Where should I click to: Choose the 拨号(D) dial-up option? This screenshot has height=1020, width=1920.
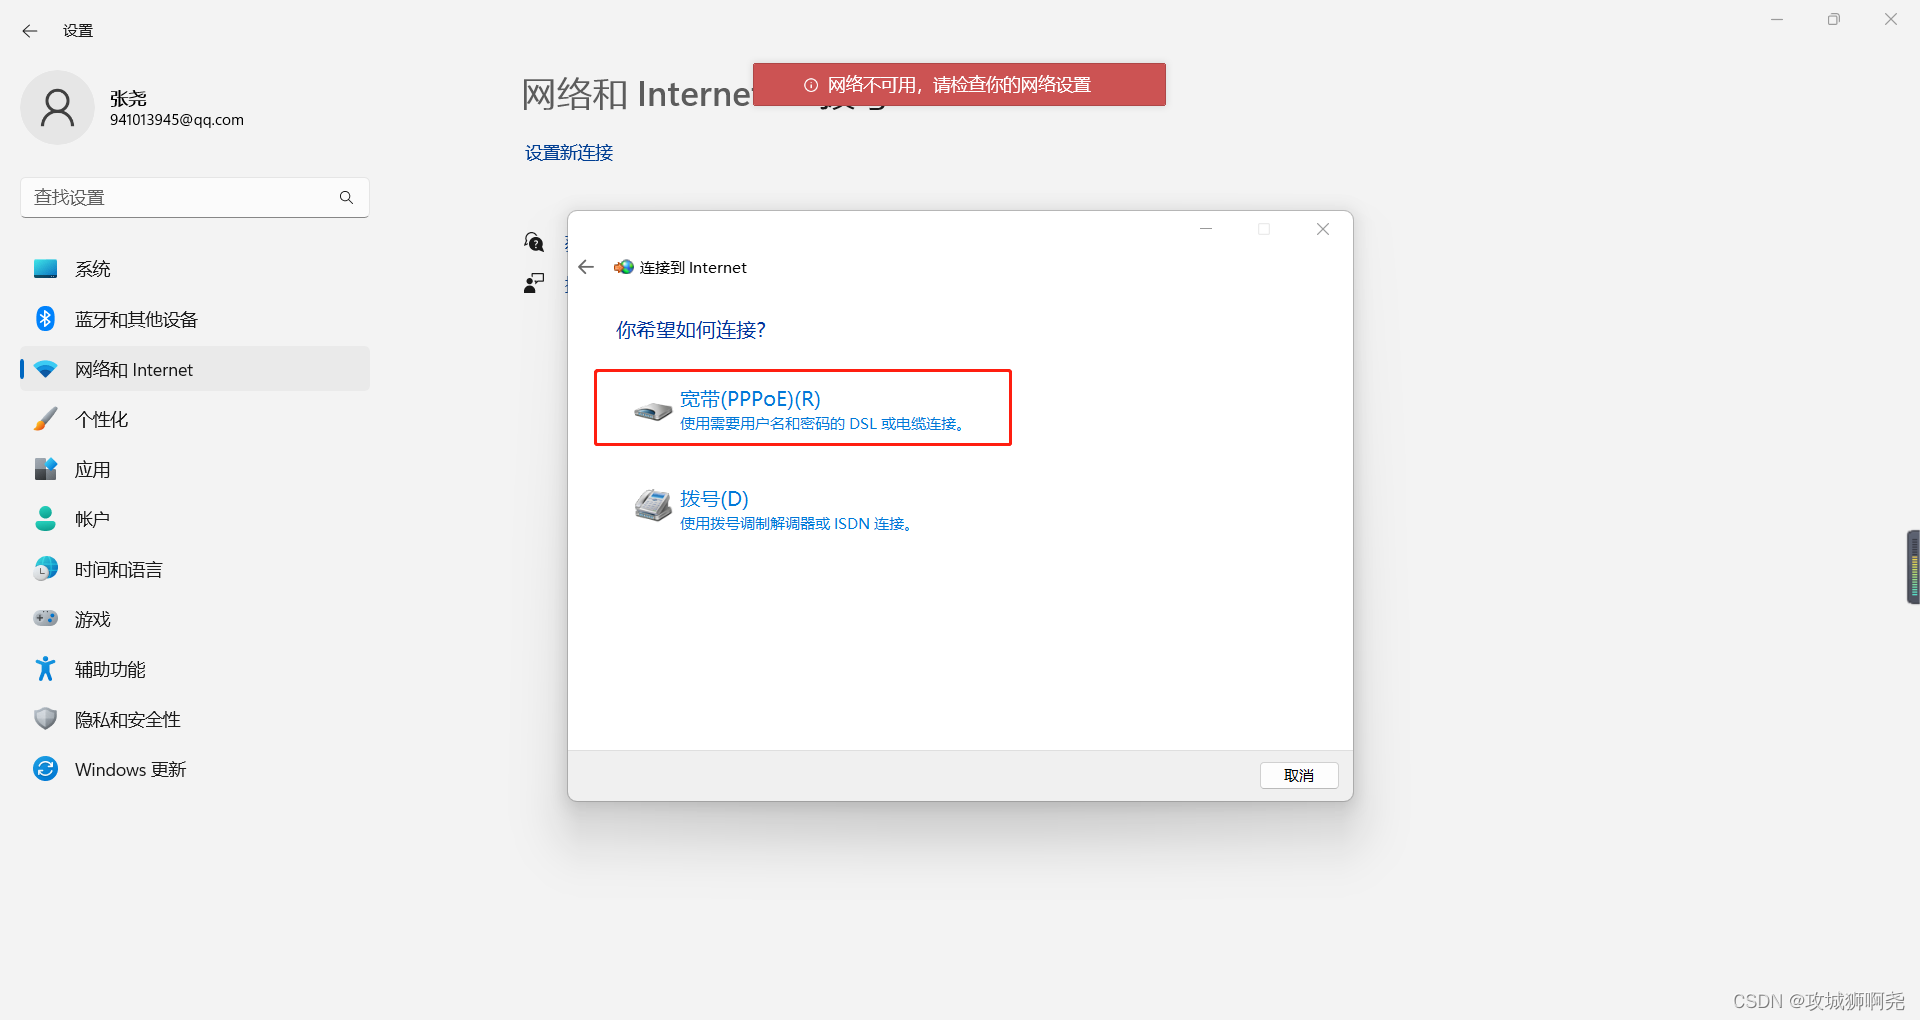(776, 509)
